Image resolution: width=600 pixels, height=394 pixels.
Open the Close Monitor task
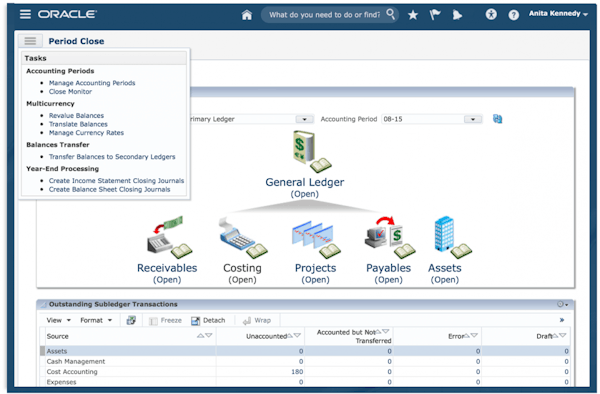70,92
